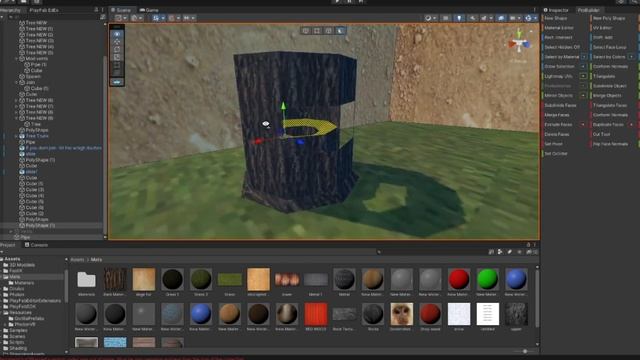Open the Gizmos toolbar button

click(x=530, y=18)
